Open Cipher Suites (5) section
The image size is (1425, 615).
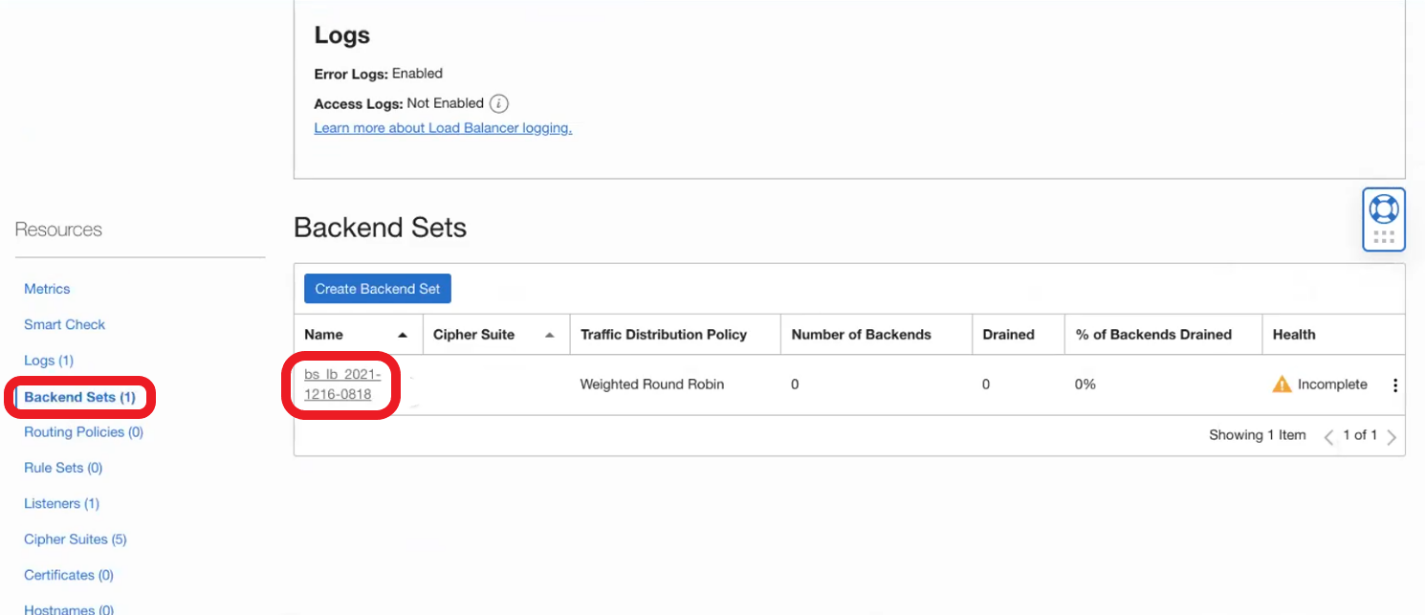[x=75, y=539]
